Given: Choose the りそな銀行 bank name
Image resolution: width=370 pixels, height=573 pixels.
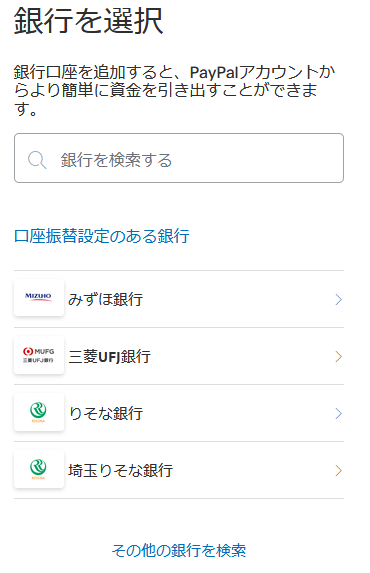Looking at the screenshot, I should pos(105,414).
